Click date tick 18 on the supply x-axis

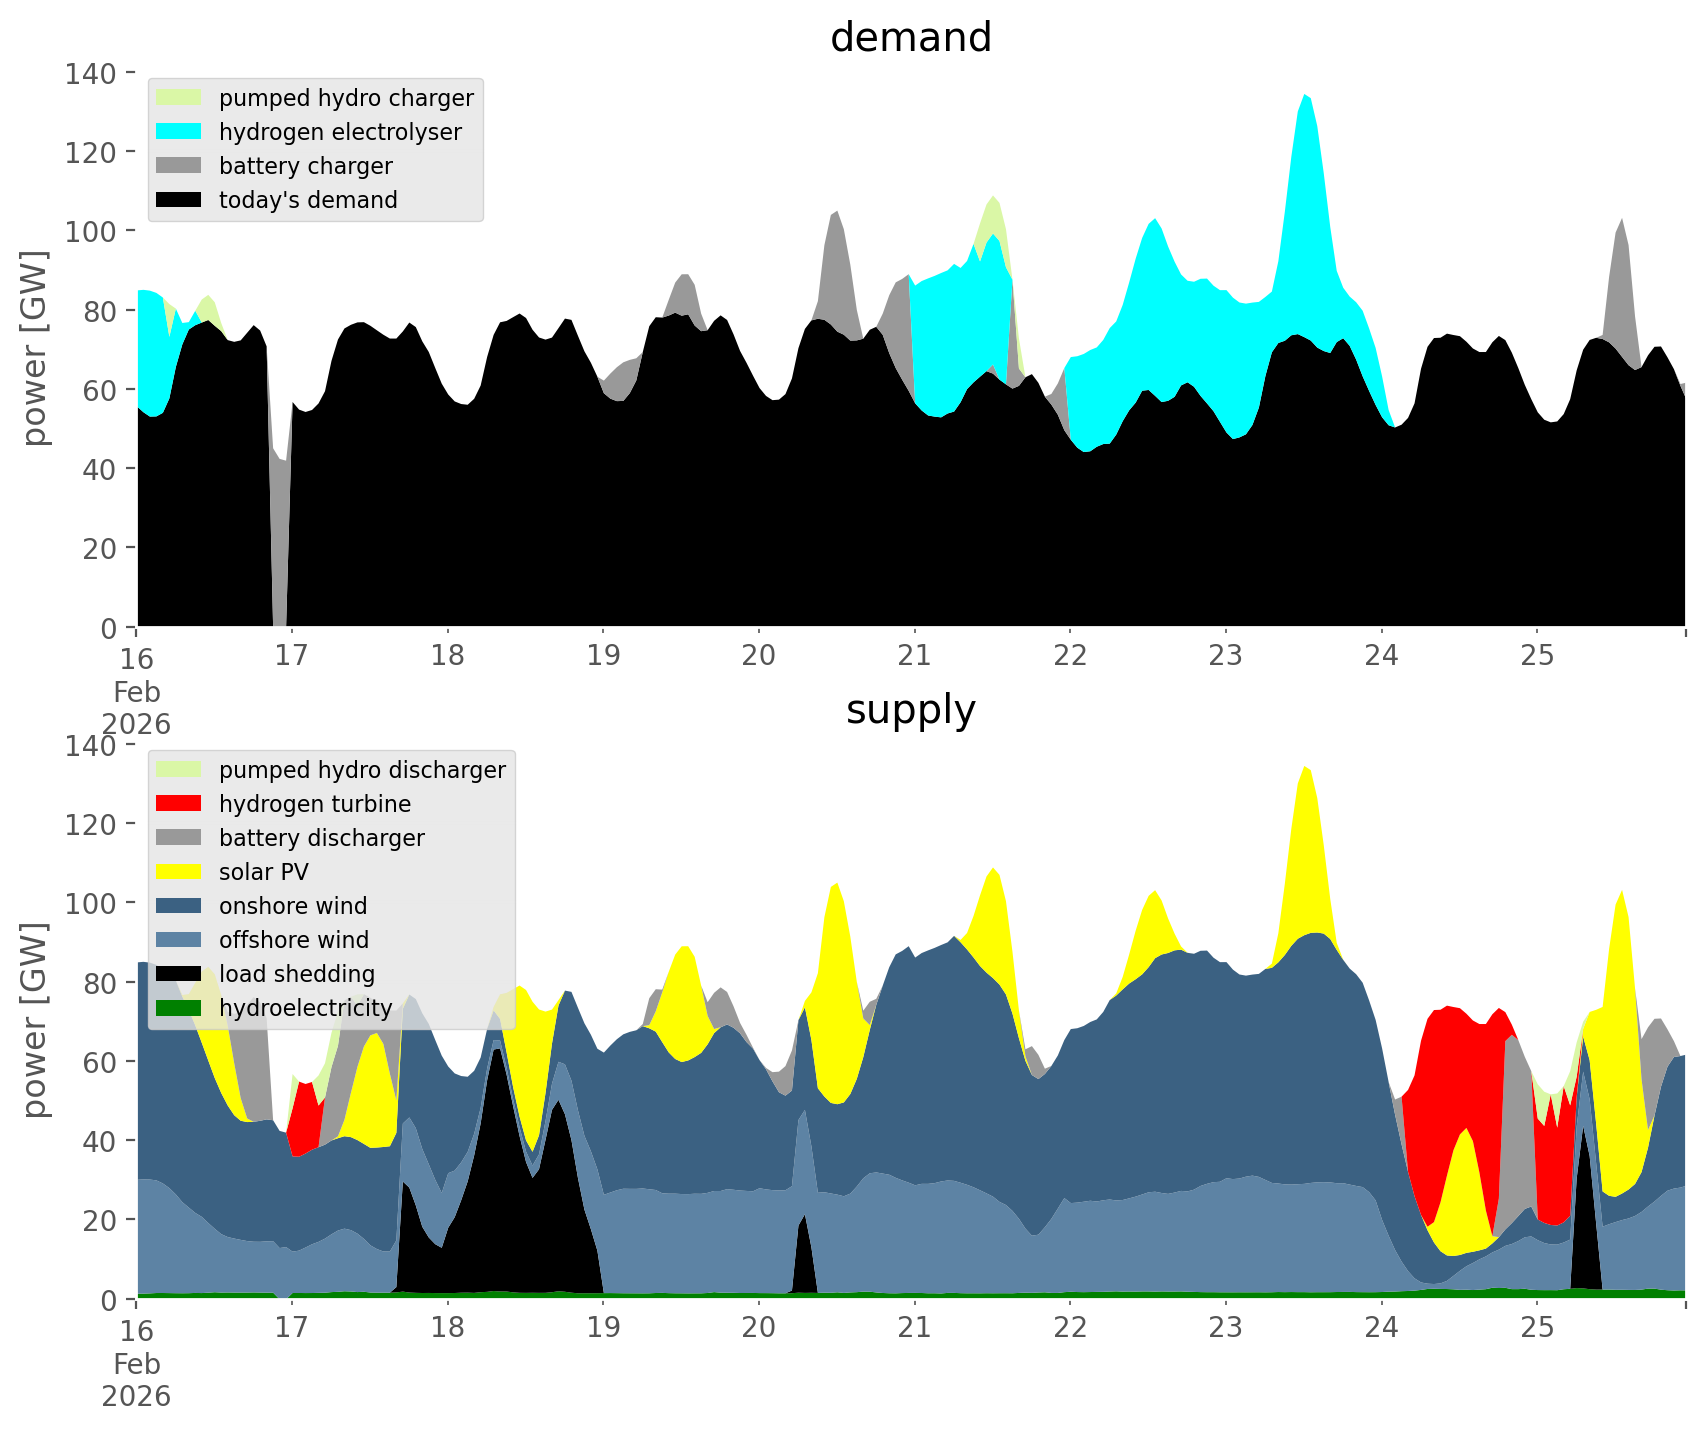coord(448,1328)
